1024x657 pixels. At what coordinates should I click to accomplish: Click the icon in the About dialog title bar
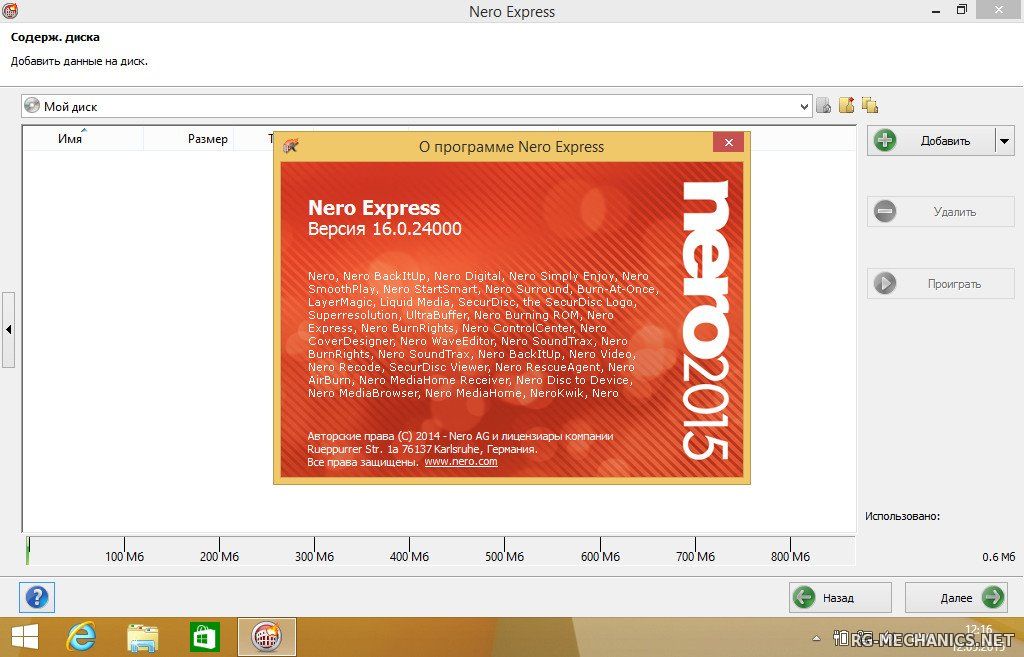(291, 146)
